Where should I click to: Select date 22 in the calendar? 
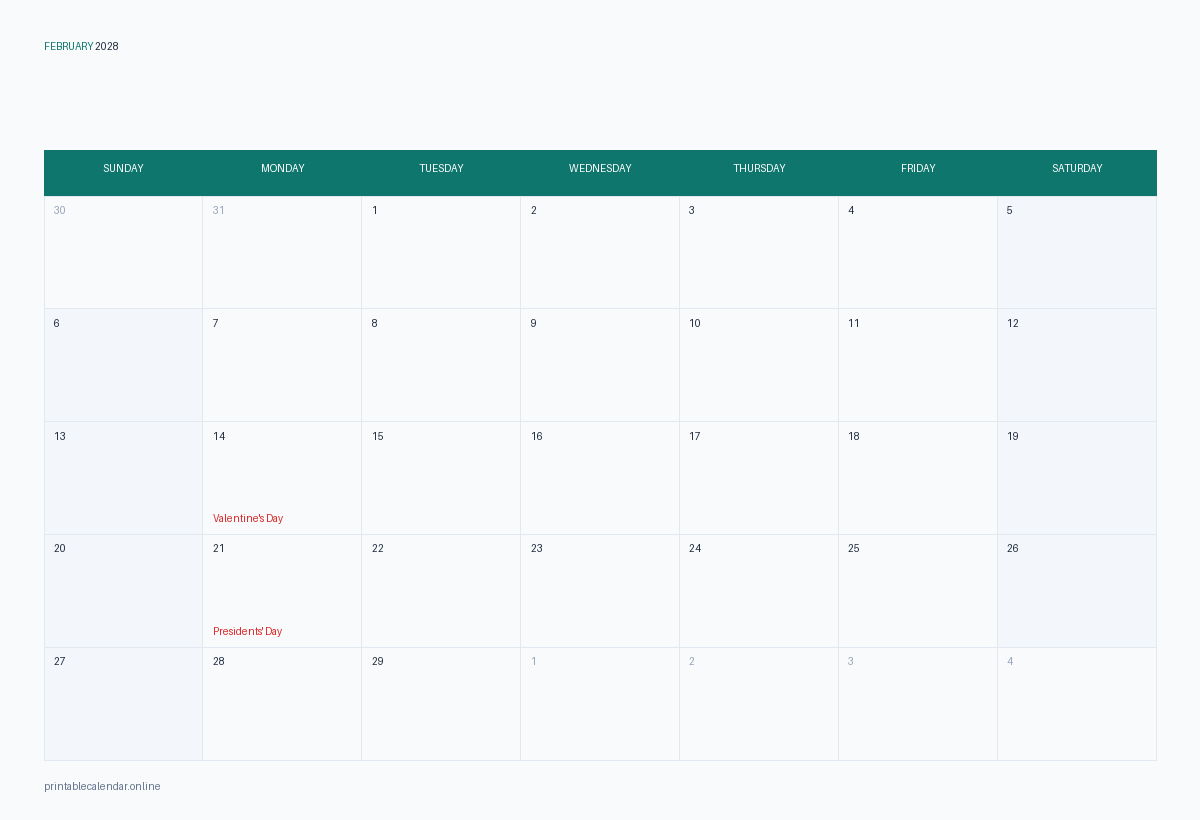[x=441, y=591]
